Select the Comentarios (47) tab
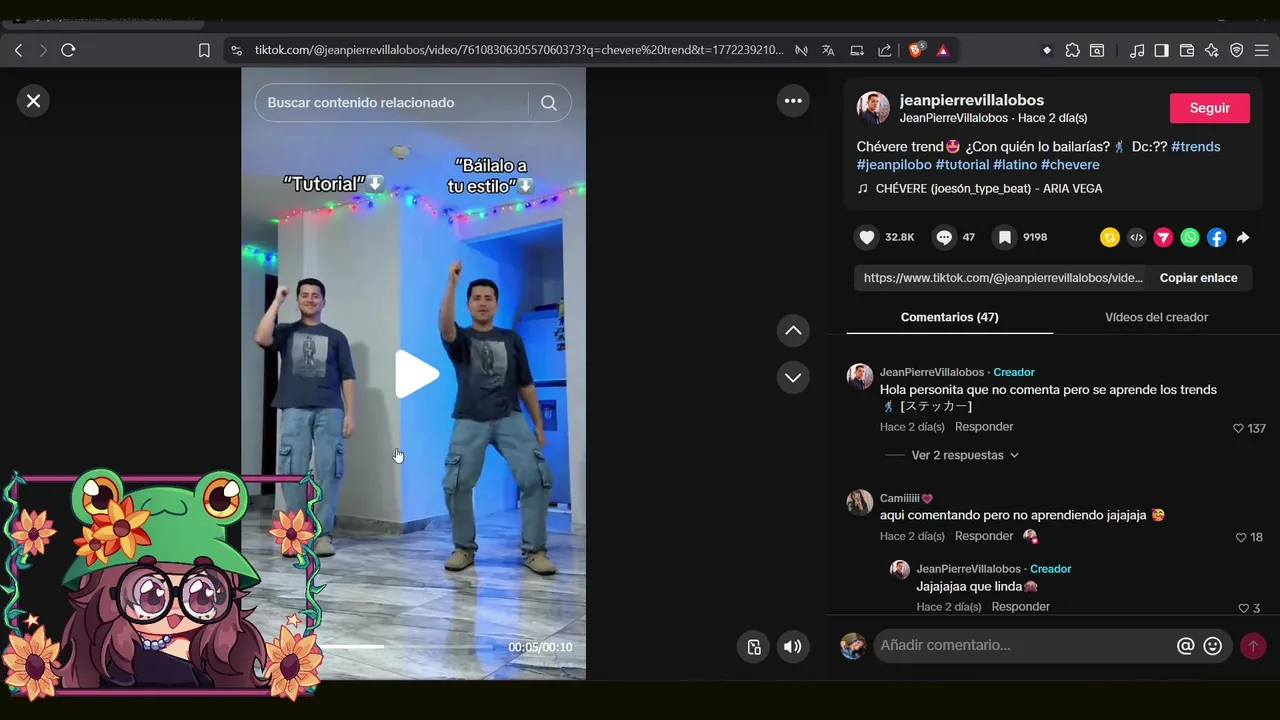1280x720 pixels. tap(949, 317)
